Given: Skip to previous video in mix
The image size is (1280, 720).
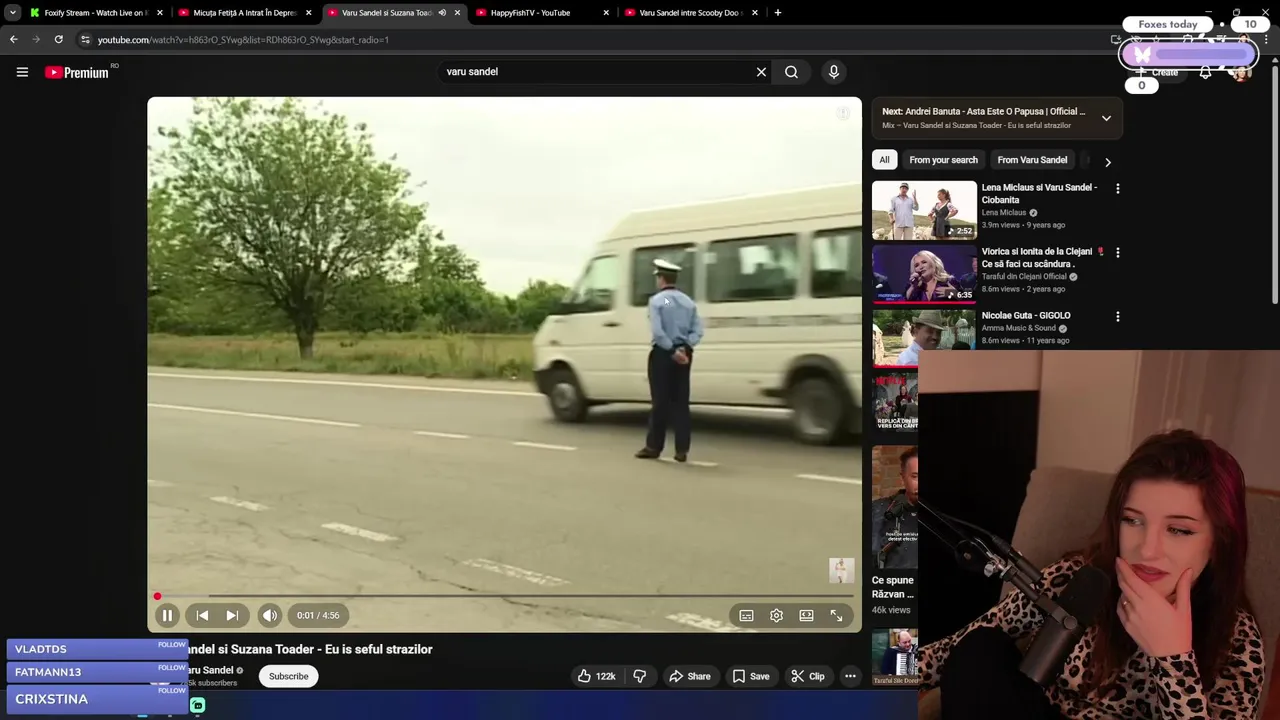Looking at the screenshot, I should pyautogui.click(x=202, y=616).
